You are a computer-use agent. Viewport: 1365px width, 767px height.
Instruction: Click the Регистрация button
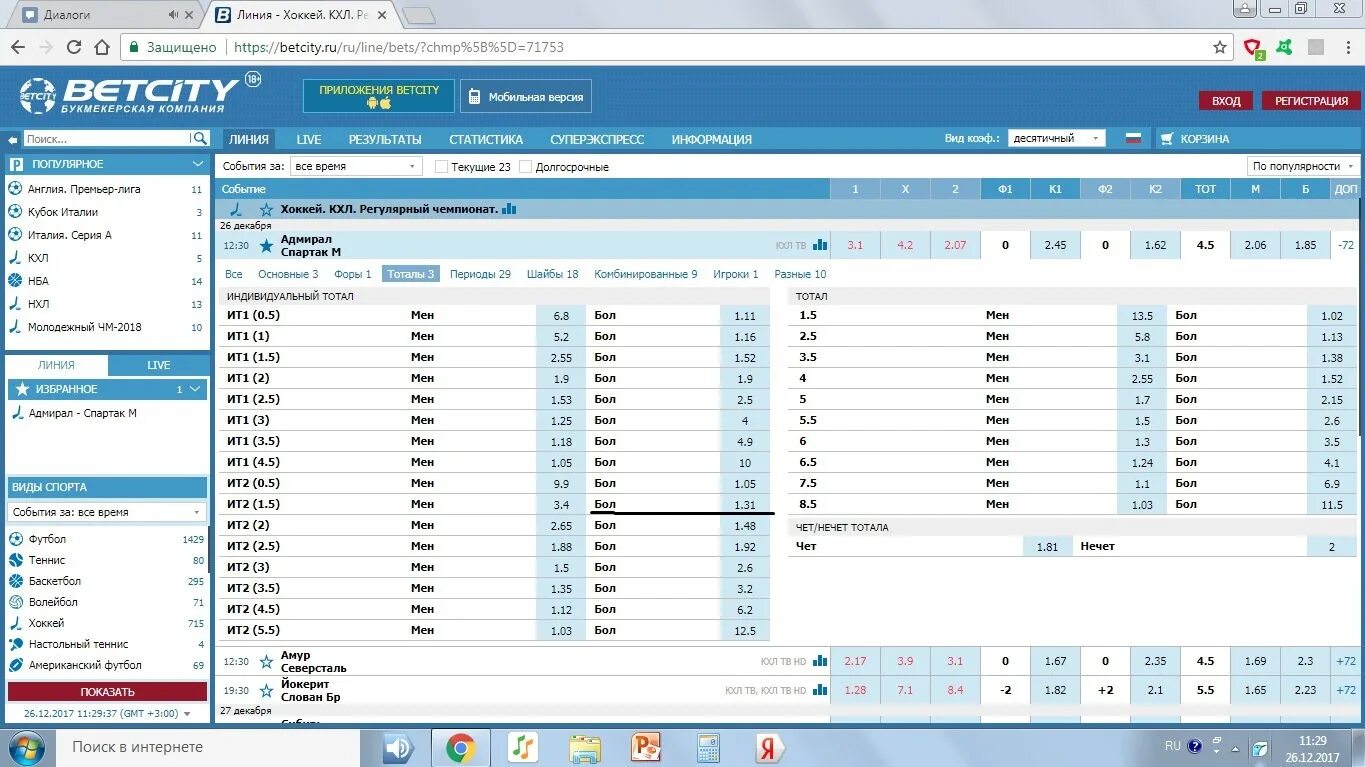tap(1311, 101)
